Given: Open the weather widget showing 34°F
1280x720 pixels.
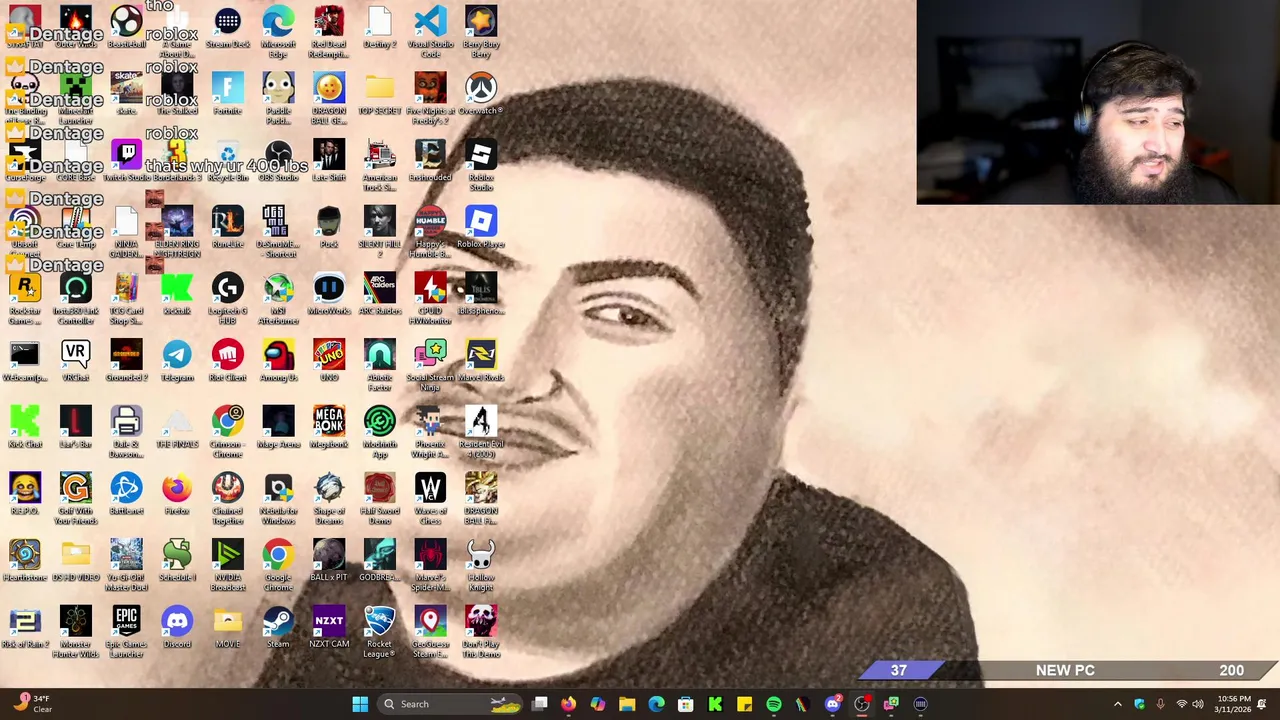Looking at the screenshot, I should (32, 704).
